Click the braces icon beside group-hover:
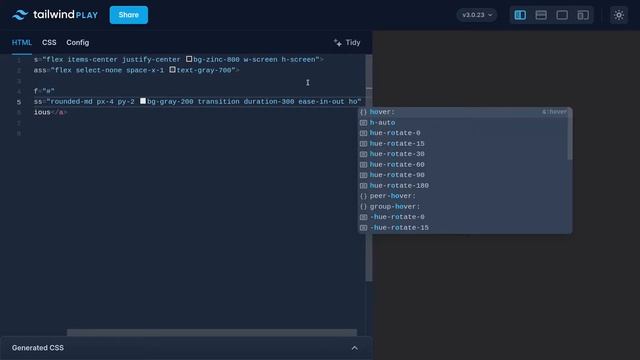This screenshot has height=360, width=640. point(363,207)
